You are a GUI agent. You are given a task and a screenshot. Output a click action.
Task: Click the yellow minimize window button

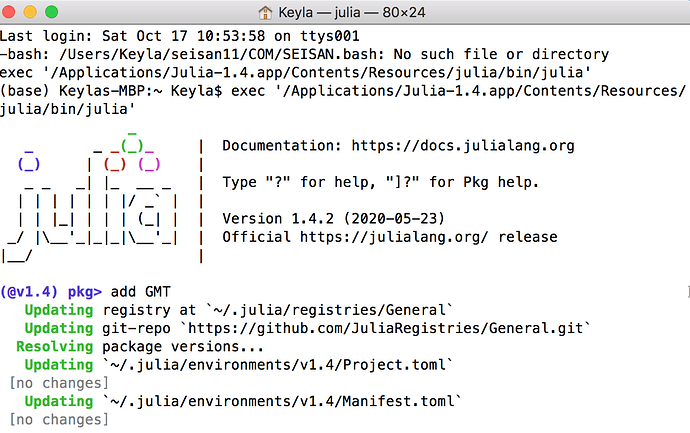pos(30,12)
